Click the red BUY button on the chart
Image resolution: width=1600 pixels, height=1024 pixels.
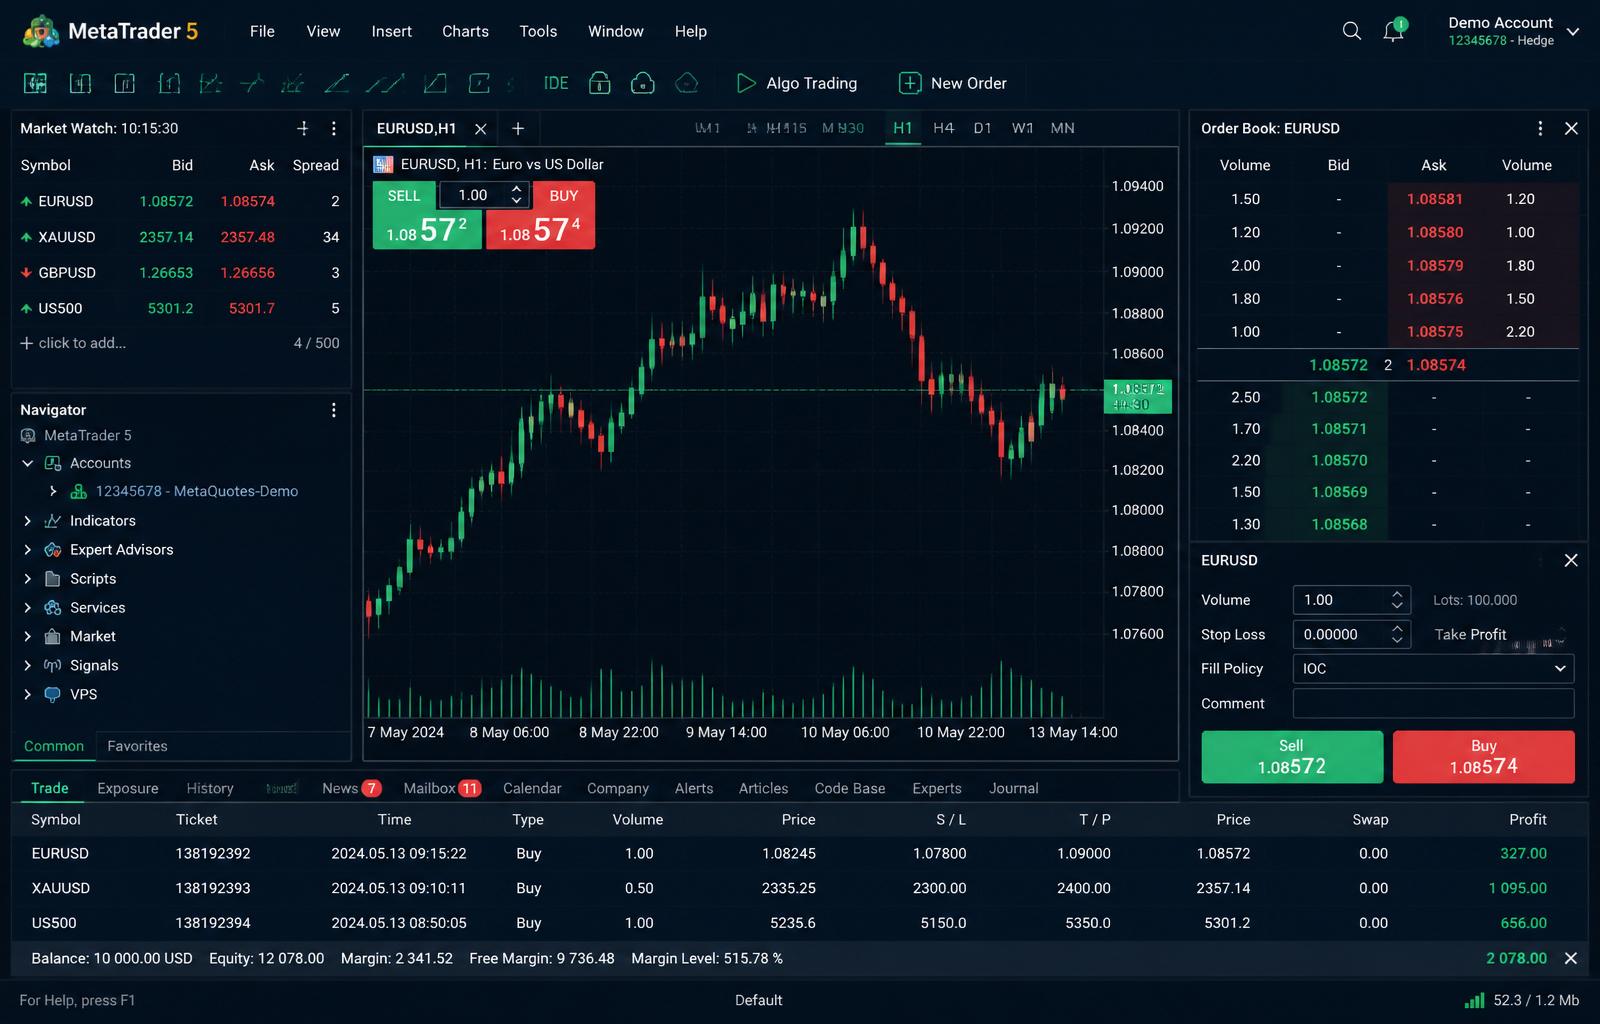(x=540, y=215)
